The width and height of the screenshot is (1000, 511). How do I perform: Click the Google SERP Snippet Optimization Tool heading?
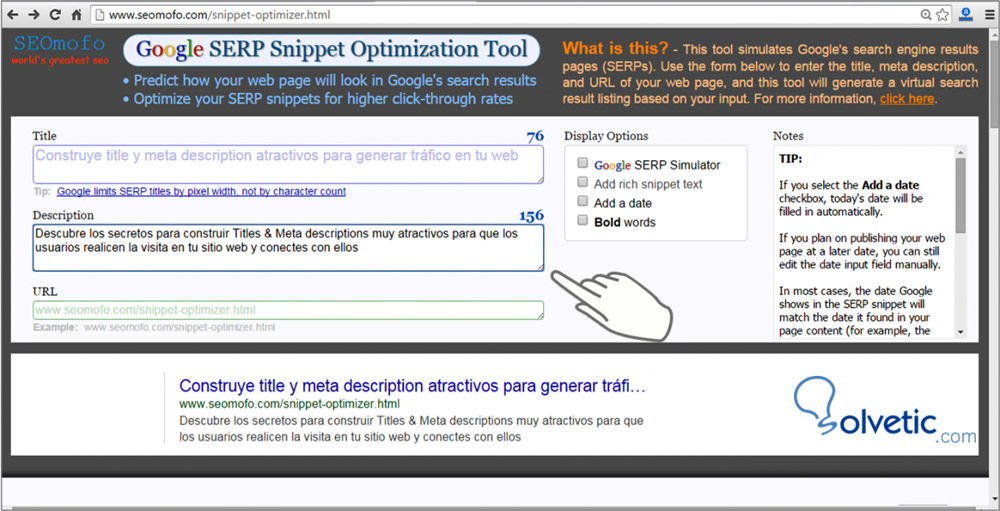(x=332, y=50)
